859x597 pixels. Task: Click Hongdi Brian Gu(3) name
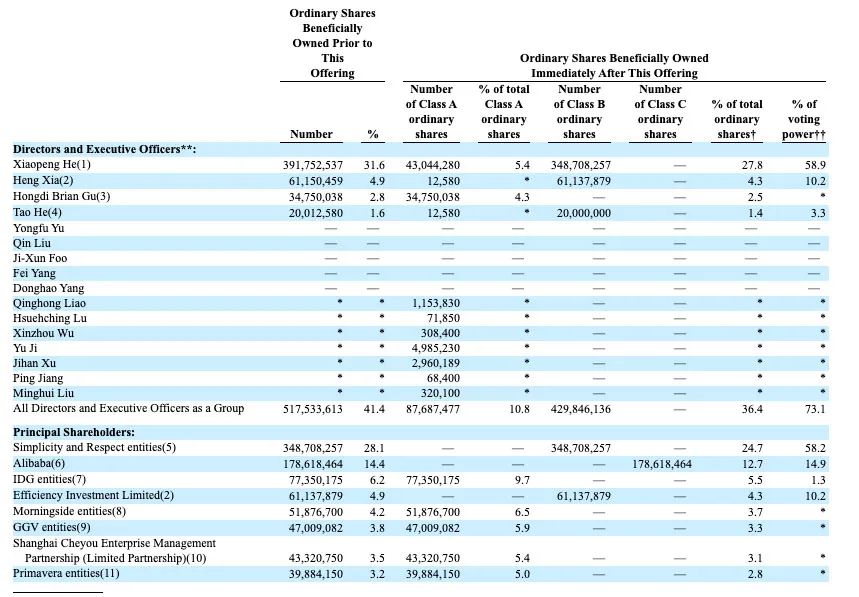coord(61,196)
